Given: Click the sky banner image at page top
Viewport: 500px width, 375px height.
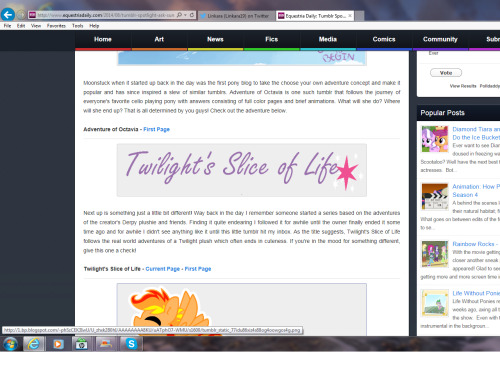Looking at the screenshot, I should (242, 58).
